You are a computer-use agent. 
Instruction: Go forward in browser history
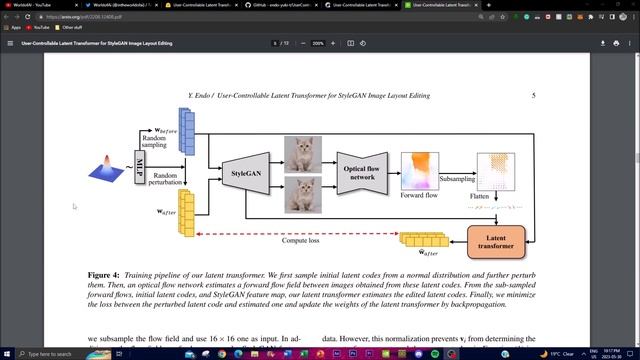17,17
